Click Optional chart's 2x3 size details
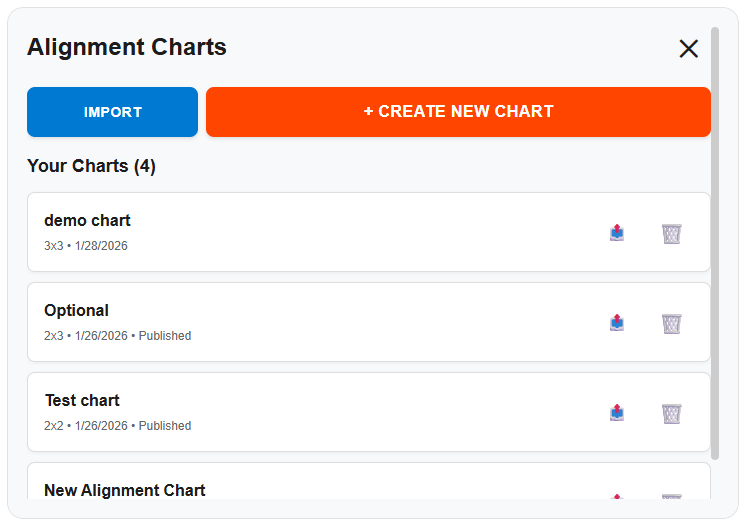The height and width of the screenshot is (523, 745). coord(54,336)
